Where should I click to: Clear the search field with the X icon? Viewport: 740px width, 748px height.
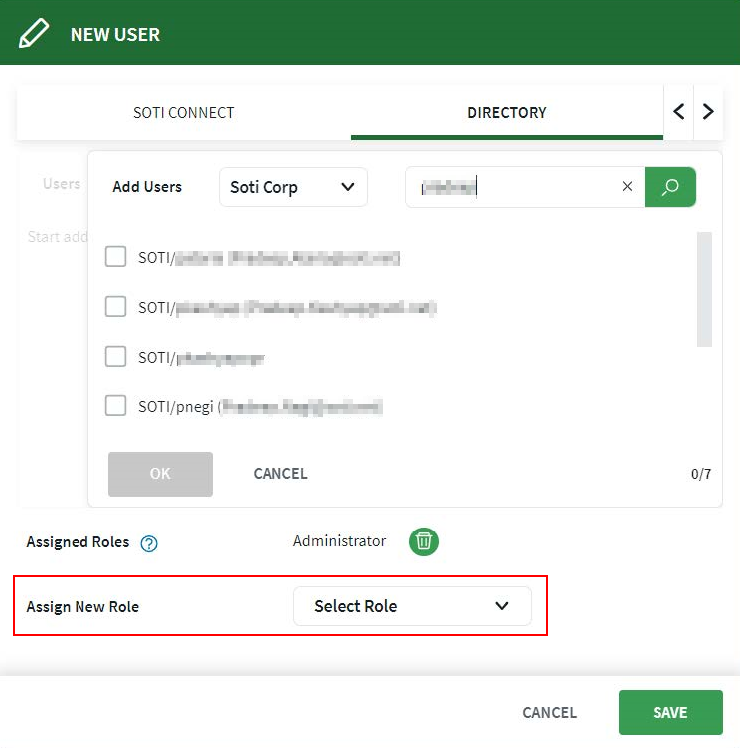coord(627,187)
